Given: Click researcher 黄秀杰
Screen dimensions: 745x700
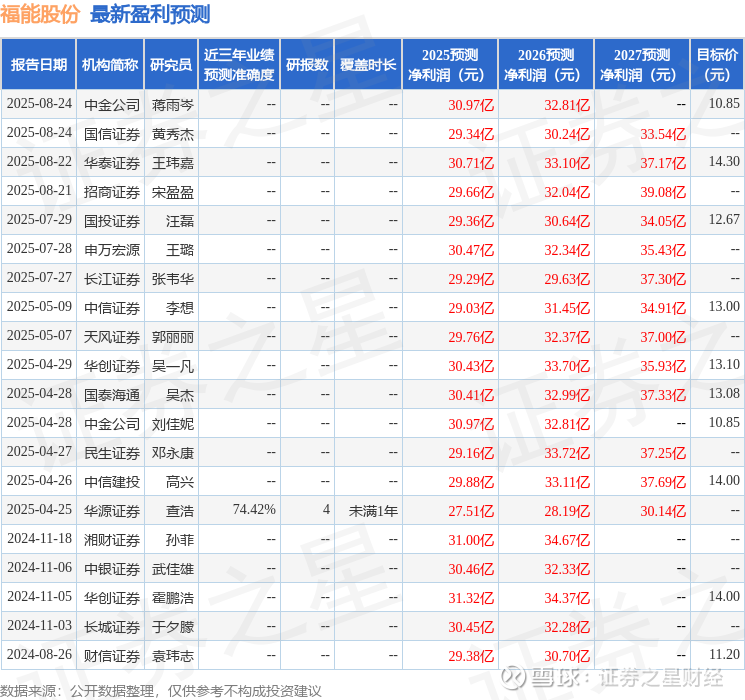Looking at the screenshot, I should tap(173, 134).
